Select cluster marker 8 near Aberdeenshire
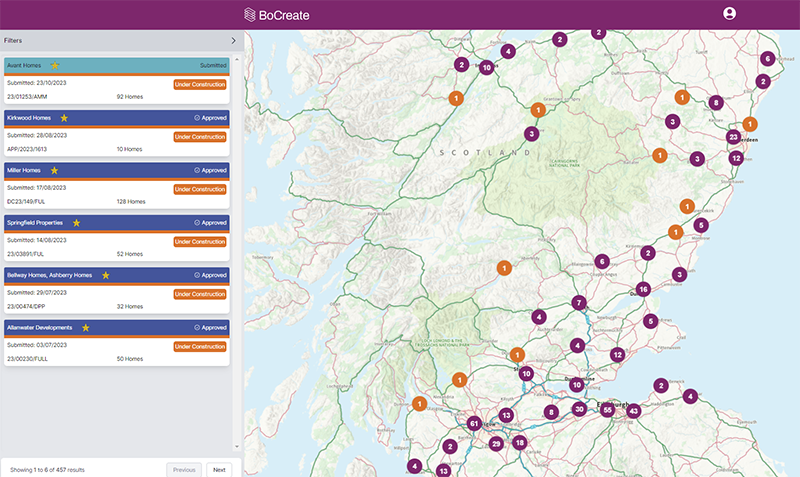800x477 pixels. click(716, 103)
